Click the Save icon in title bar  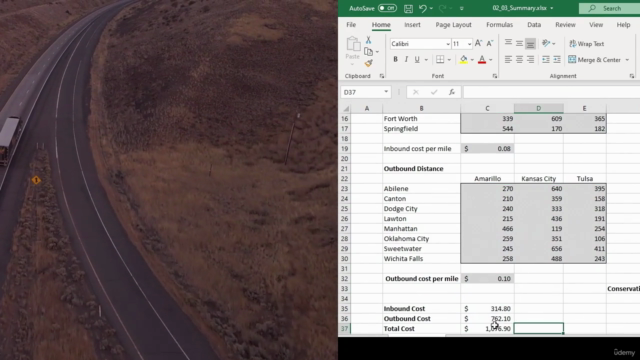(408, 8)
